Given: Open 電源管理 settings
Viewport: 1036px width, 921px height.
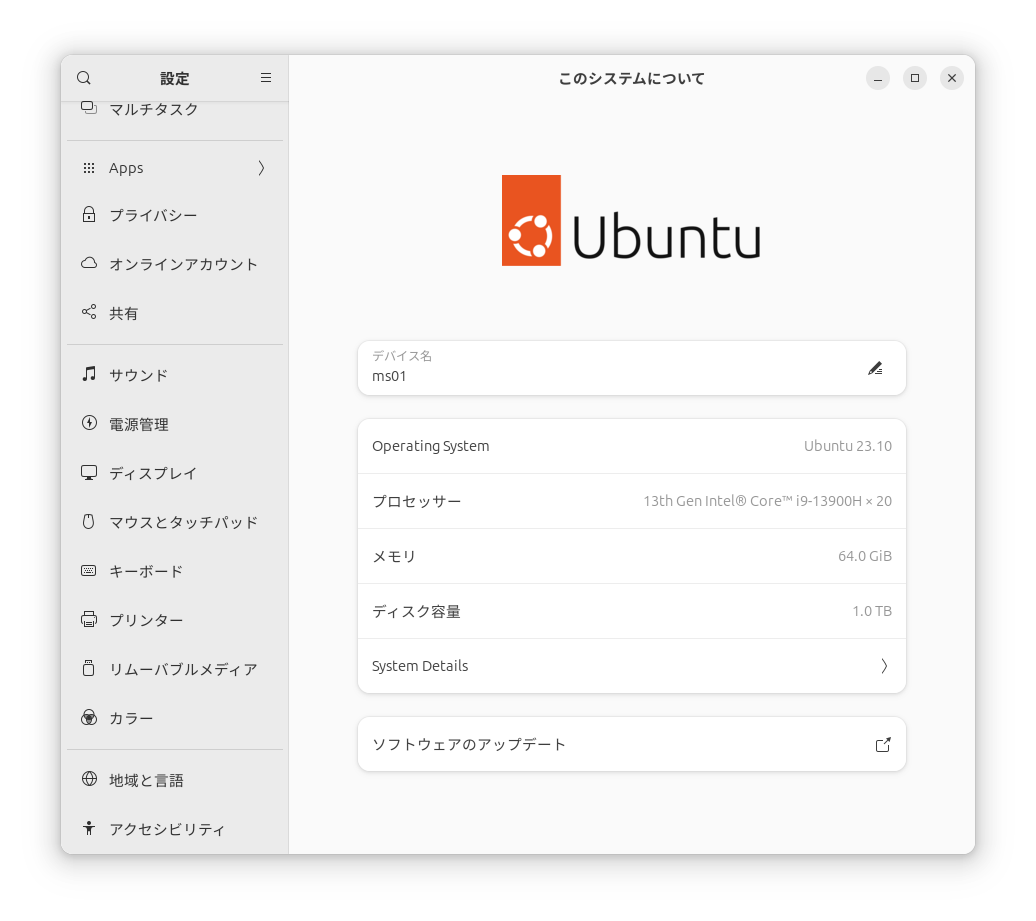Looking at the screenshot, I should click(175, 424).
